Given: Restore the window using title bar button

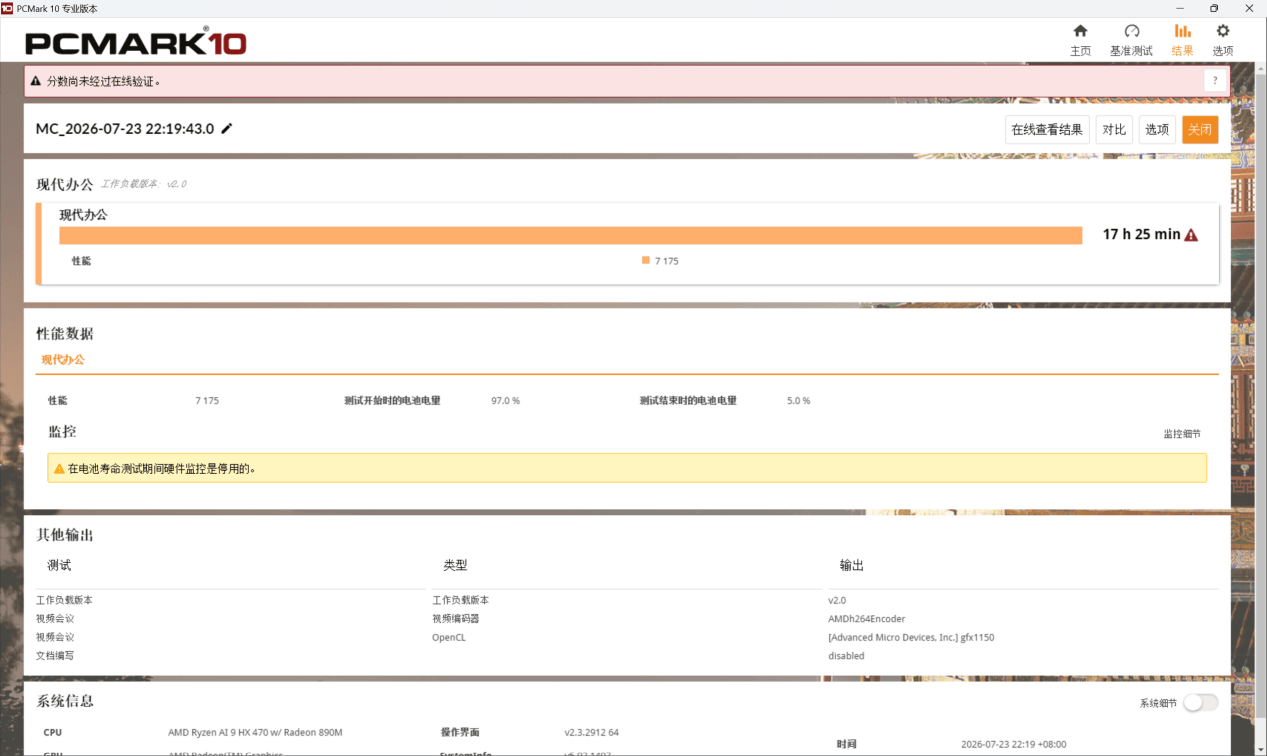Looking at the screenshot, I should click(1214, 8).
